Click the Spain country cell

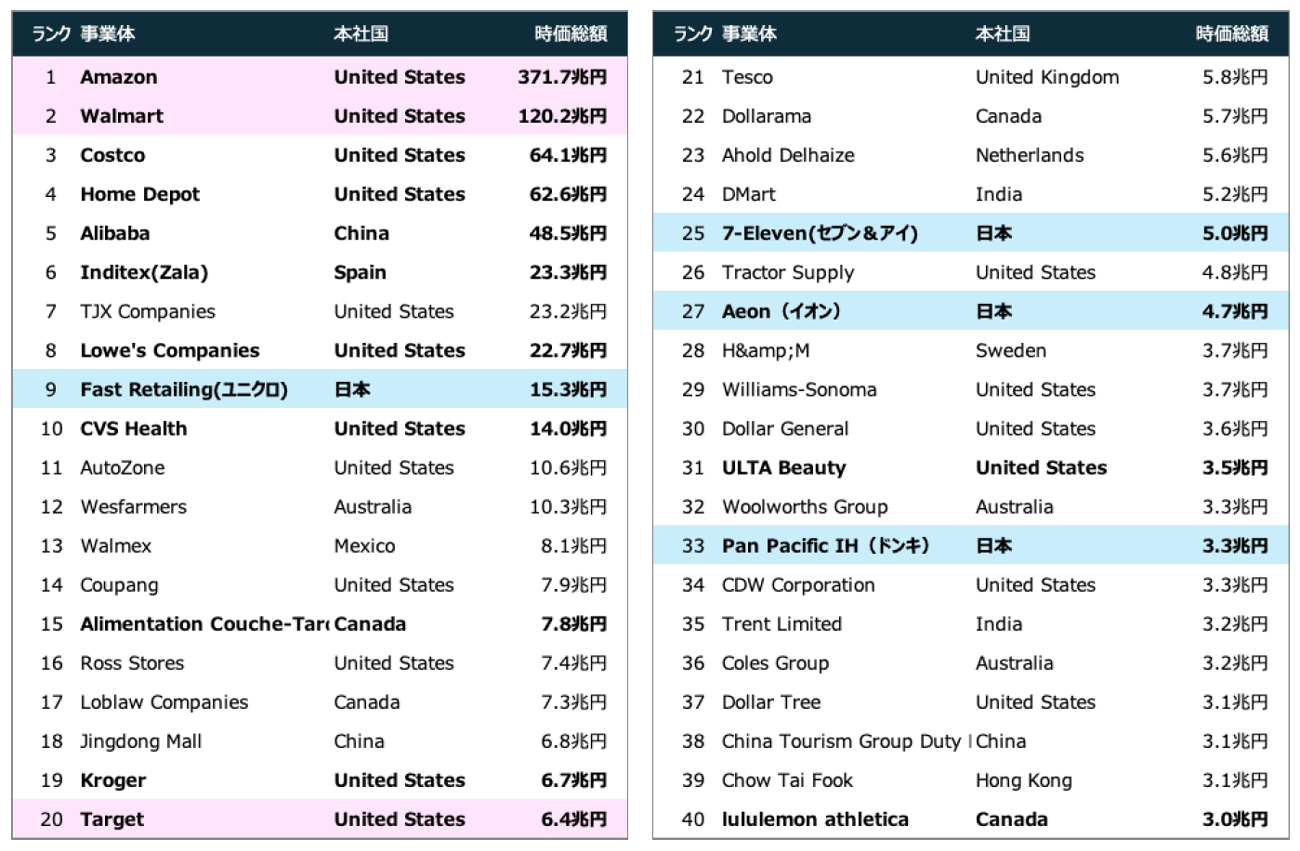click(360, 273)
